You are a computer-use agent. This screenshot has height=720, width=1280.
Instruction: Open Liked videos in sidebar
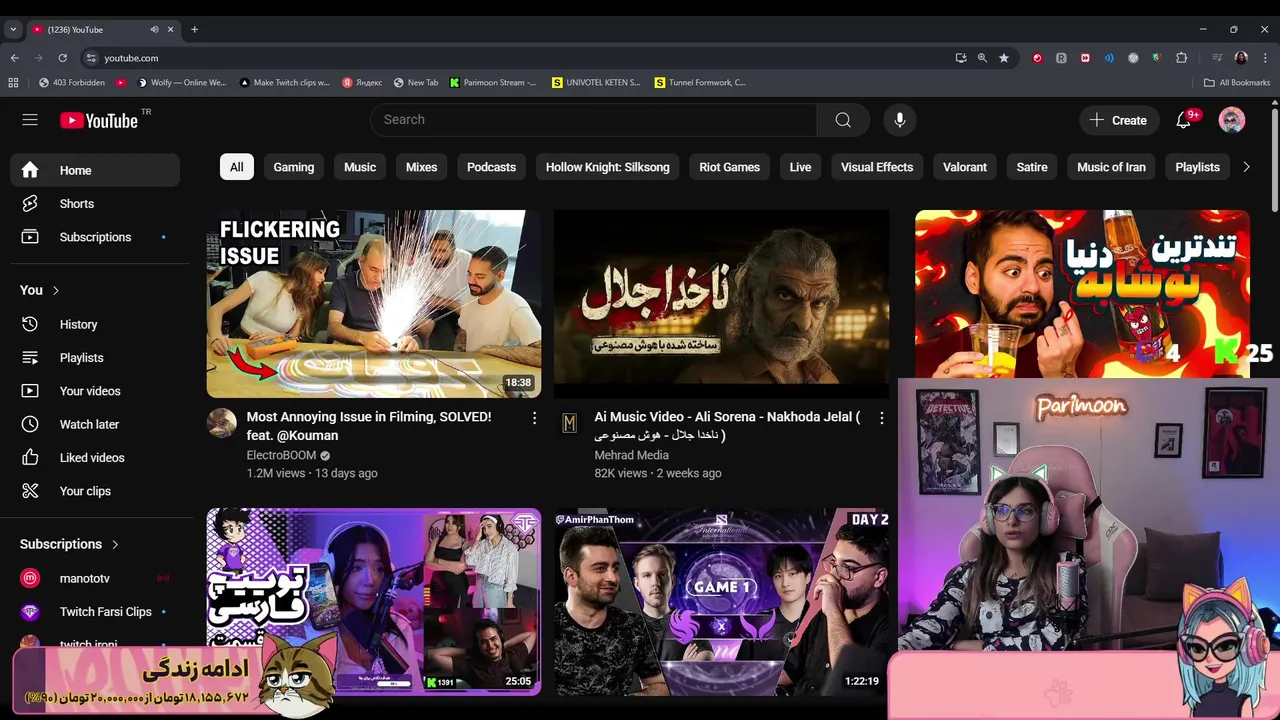pyautogui.click(x=95, y=458)
